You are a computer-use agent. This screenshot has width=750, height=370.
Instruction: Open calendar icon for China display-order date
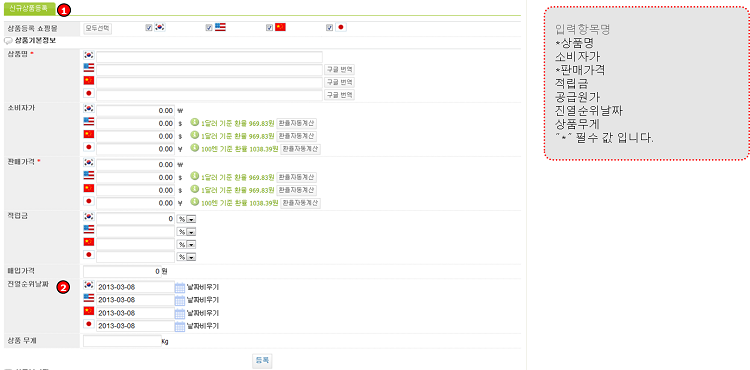coord(180,314)
